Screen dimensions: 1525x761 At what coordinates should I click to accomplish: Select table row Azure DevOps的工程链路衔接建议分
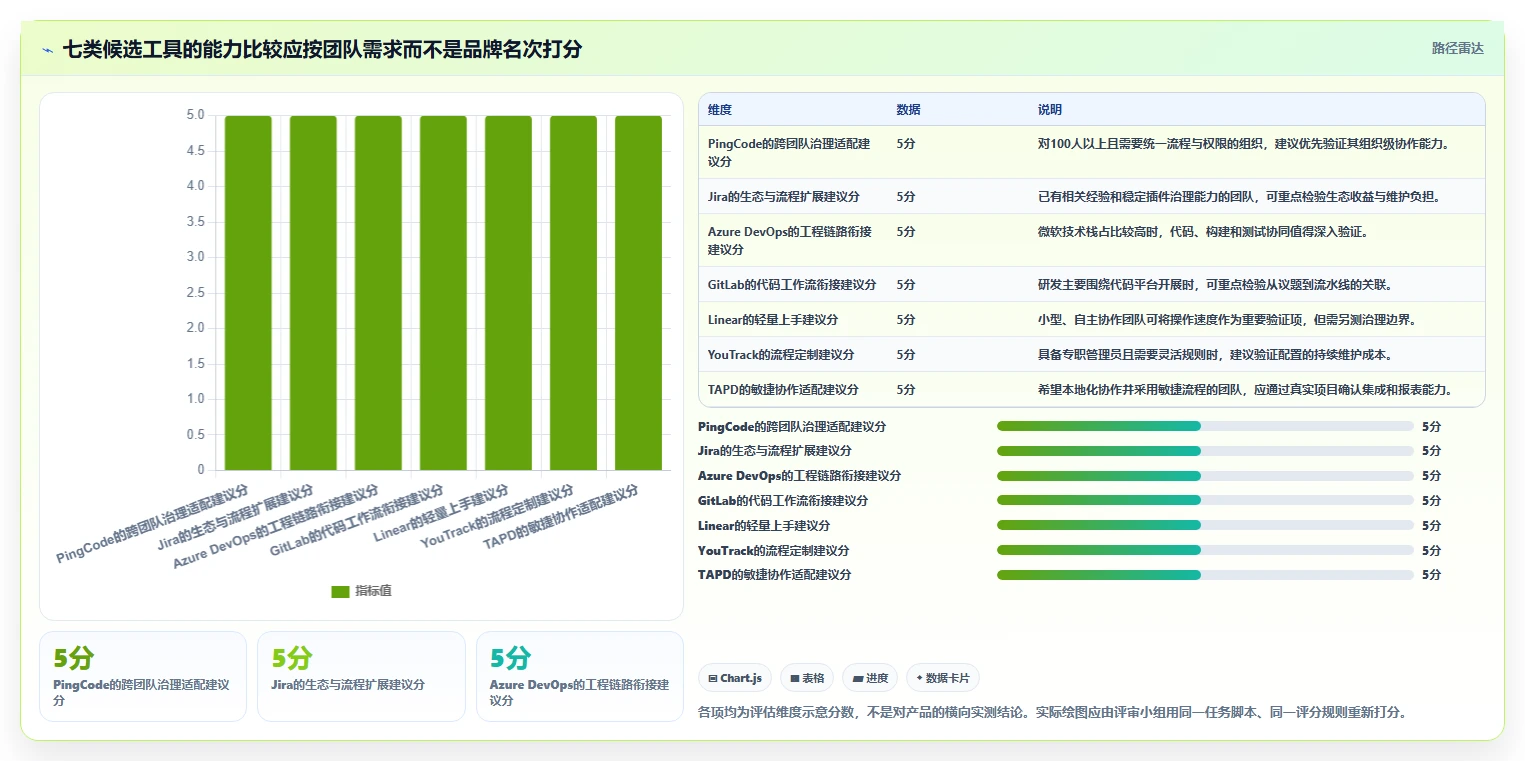coord(1092,240)
